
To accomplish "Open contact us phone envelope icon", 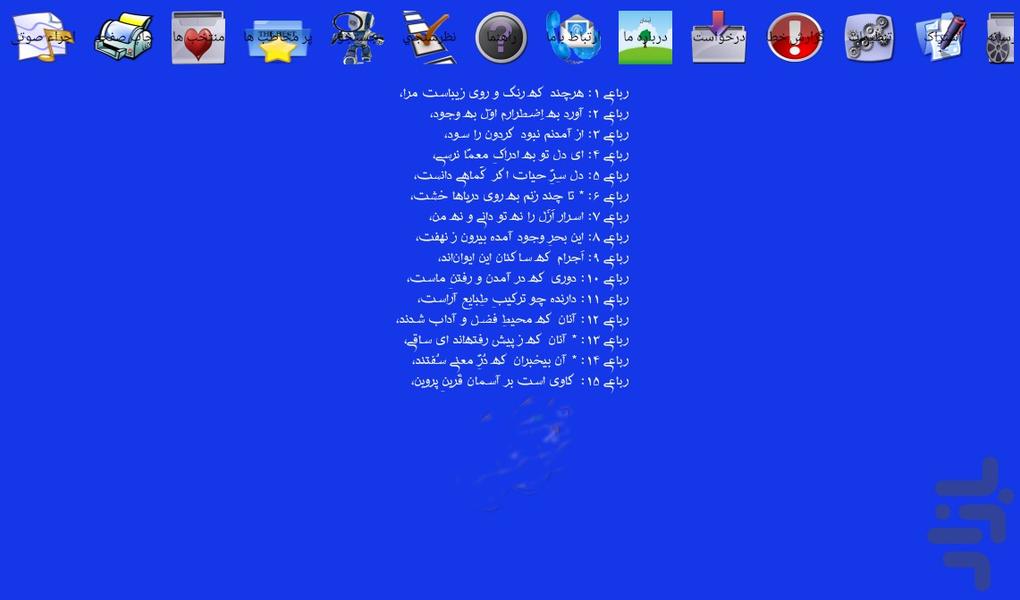I will pyautogui.click(x=572, y=37).
